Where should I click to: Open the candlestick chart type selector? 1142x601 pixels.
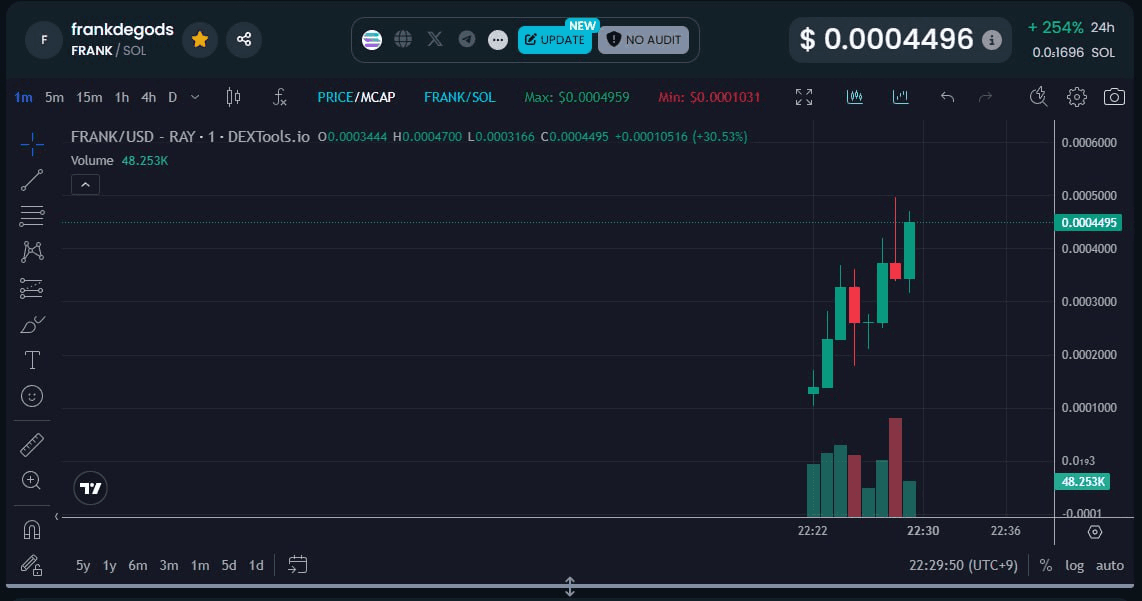tap(233, 97)
